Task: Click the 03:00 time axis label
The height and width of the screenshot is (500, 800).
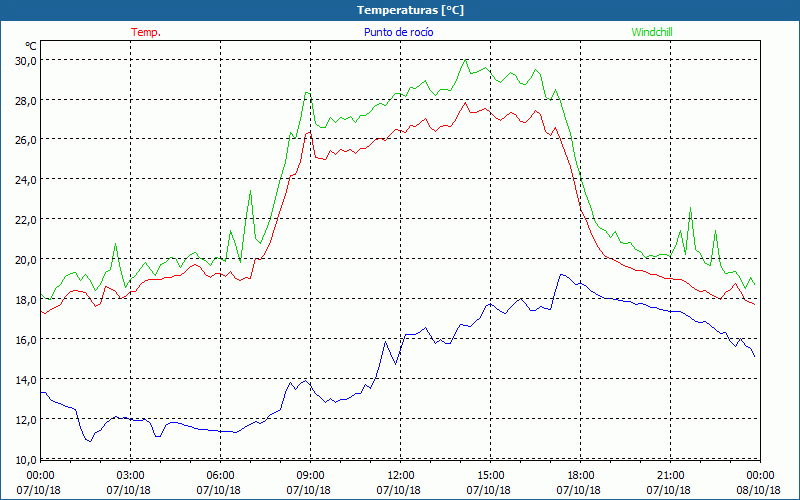Action: coord(131,476)
